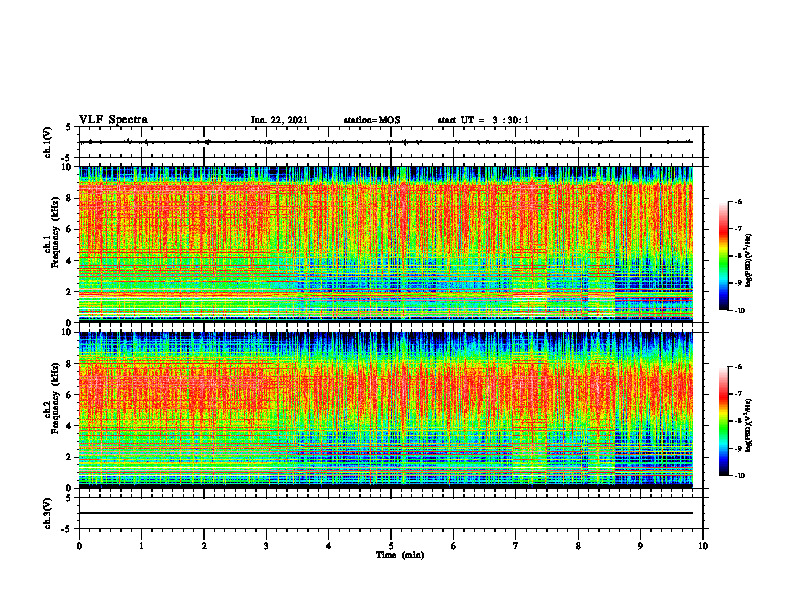
Task: Click the "-10" value on ch.1 color bar
Action: coord(740,311)
